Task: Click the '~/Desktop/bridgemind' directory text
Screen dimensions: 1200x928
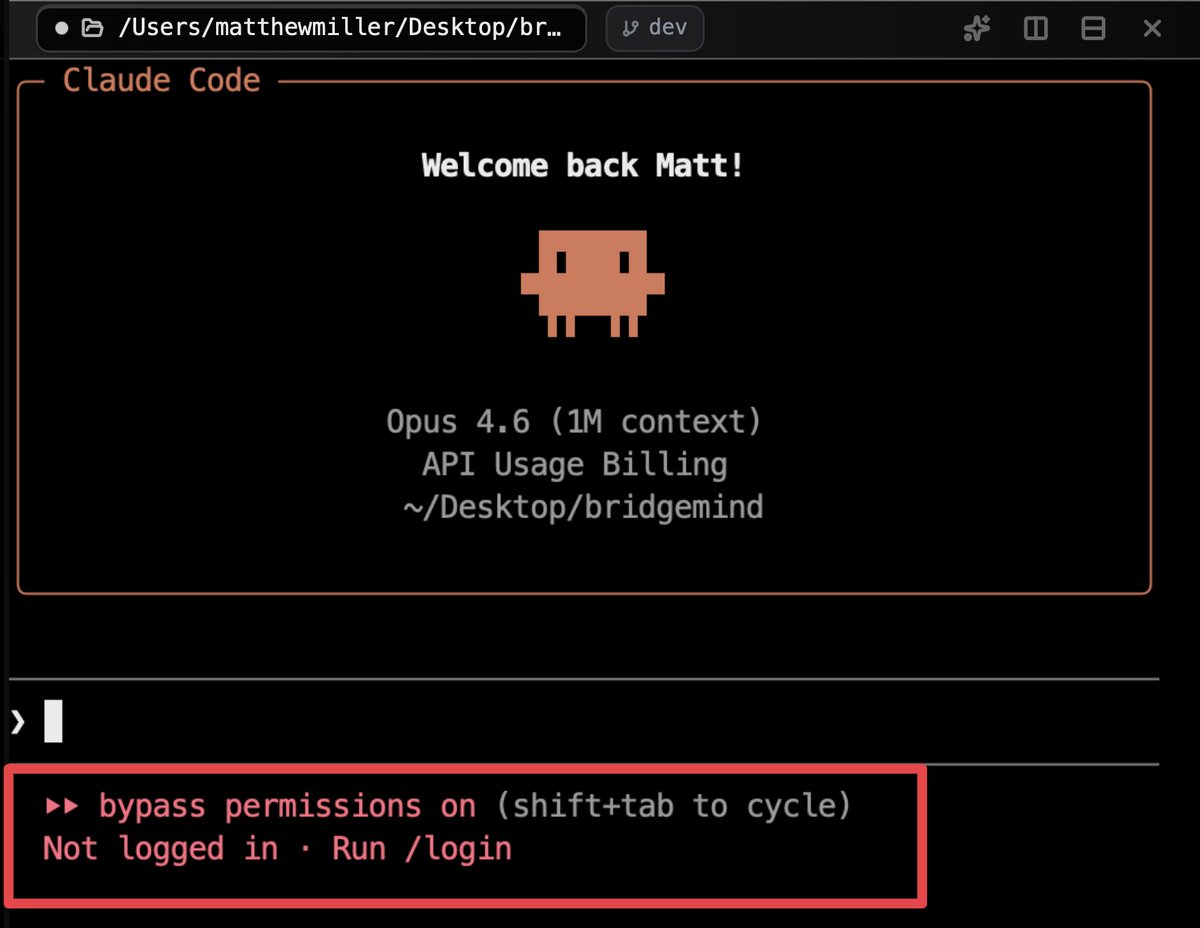Action: (x=583, y=507)
